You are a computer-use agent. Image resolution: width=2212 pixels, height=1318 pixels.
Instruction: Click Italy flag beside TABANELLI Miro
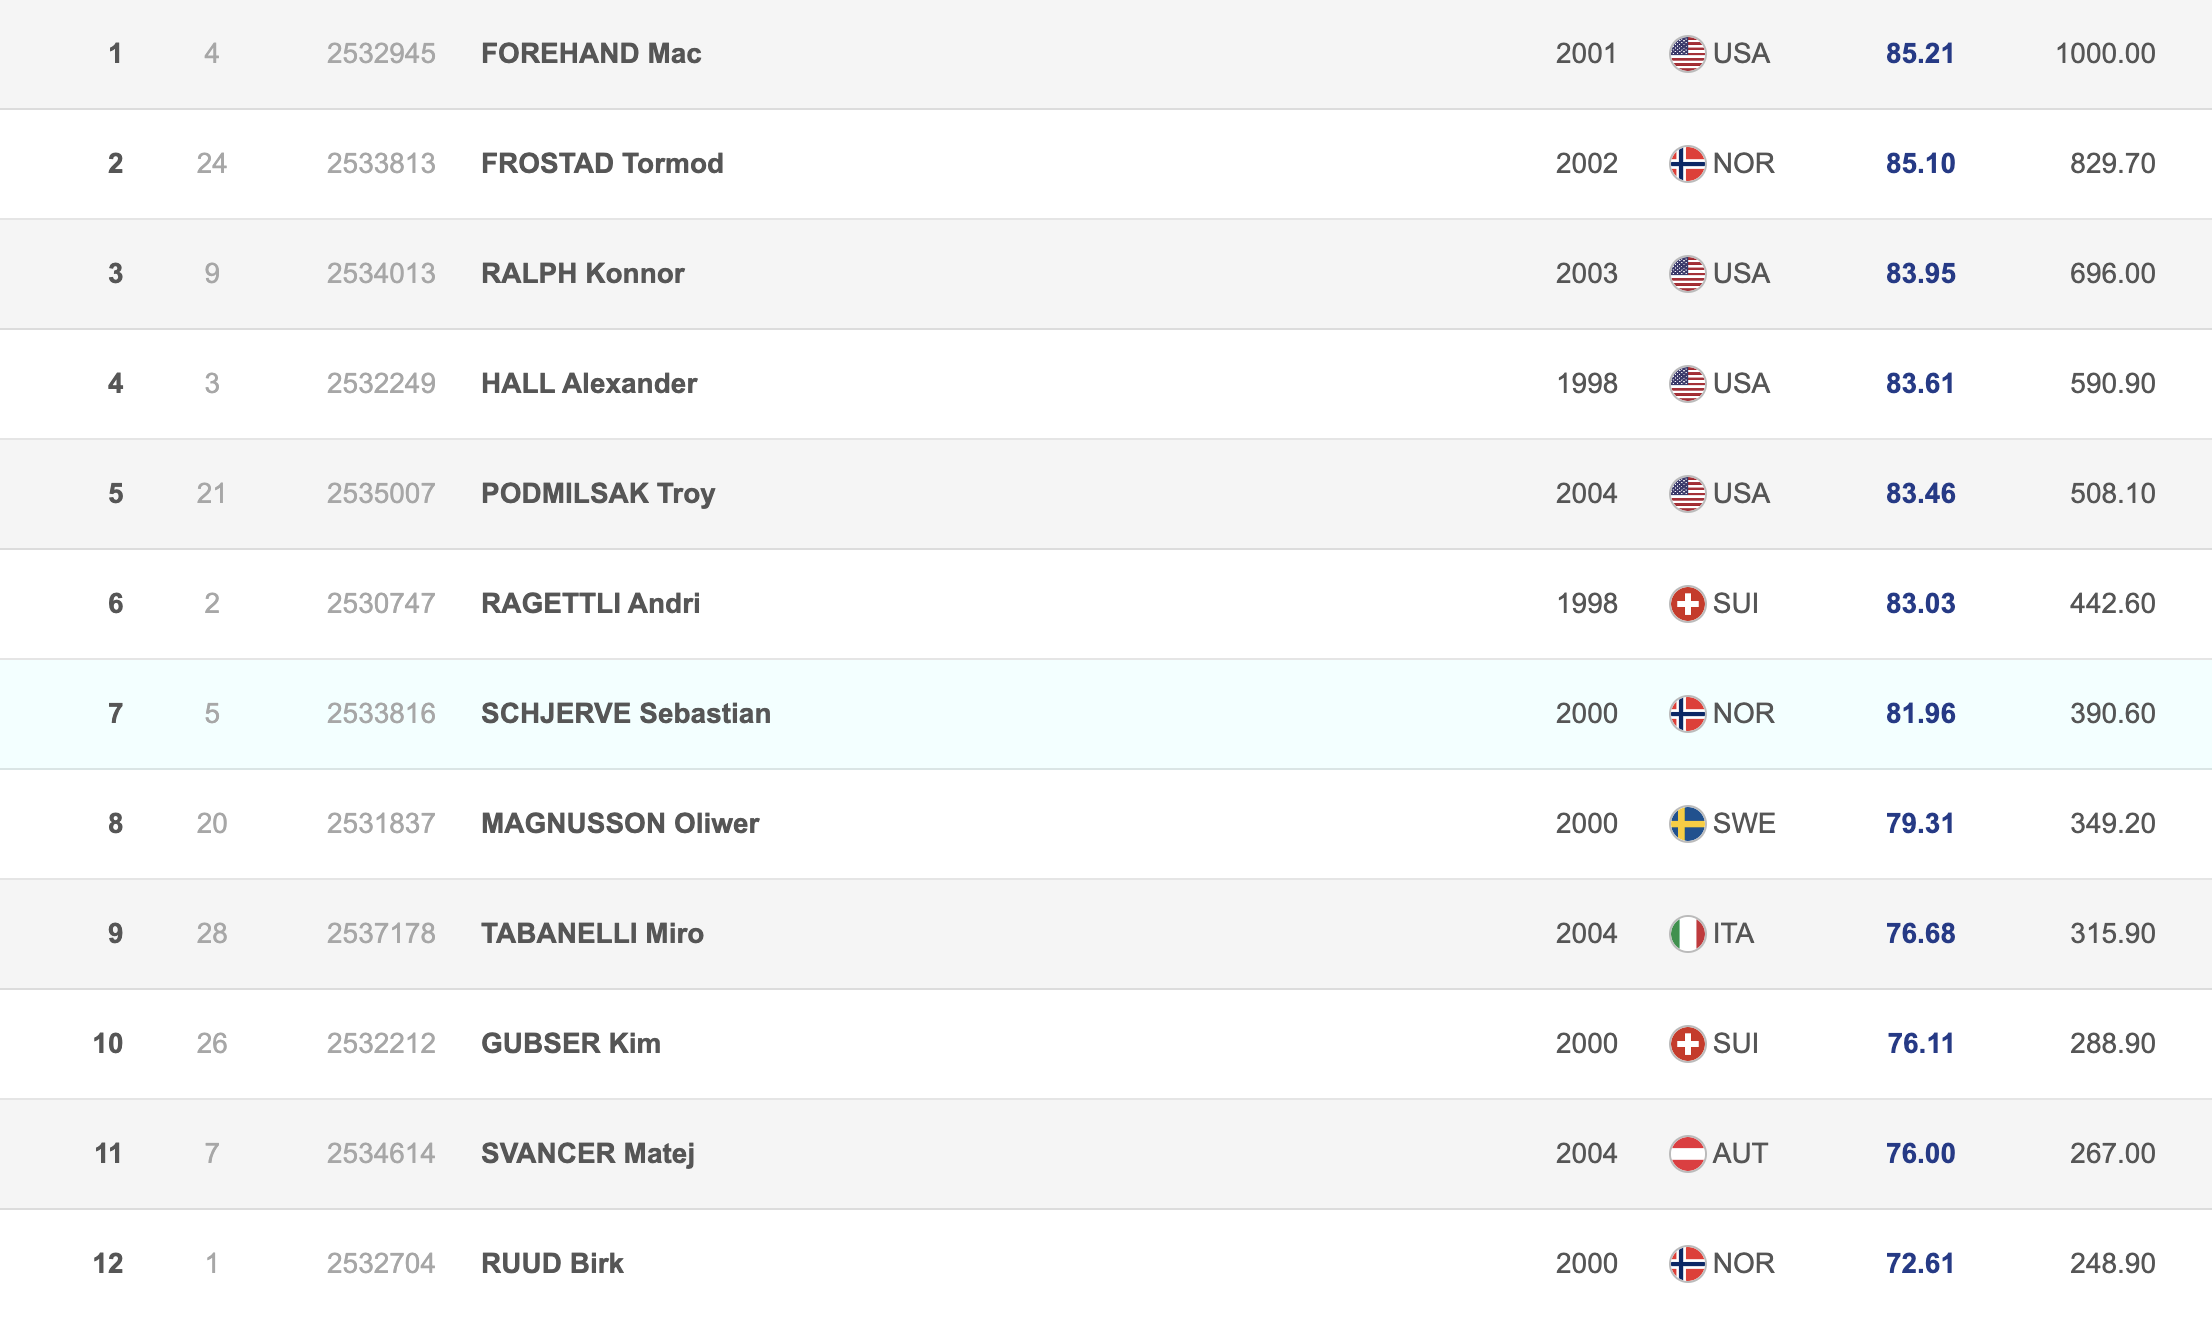click(x=1687, y=934)
